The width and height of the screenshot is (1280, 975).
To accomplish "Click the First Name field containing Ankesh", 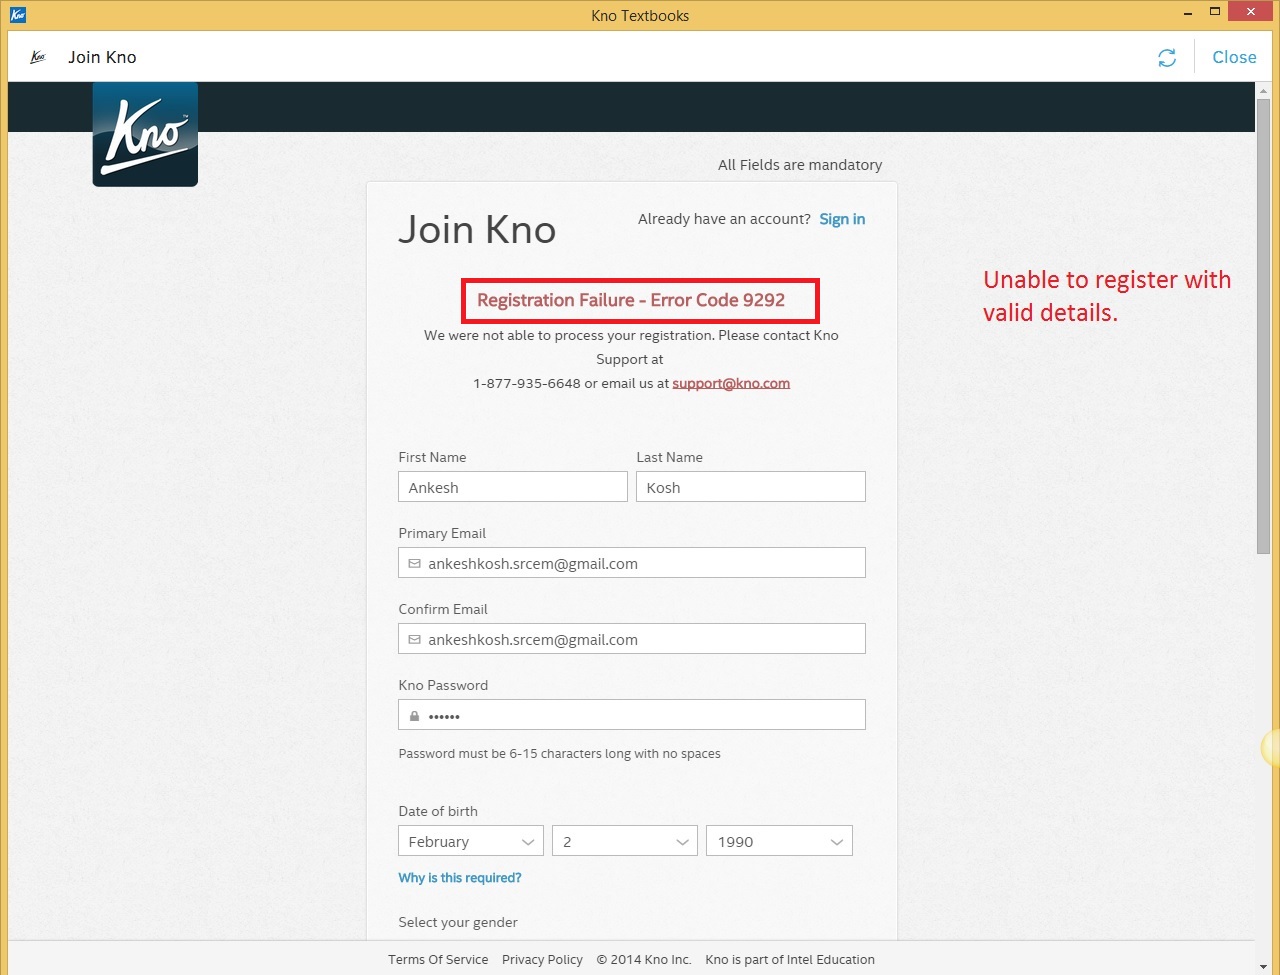I will point(513,487).
